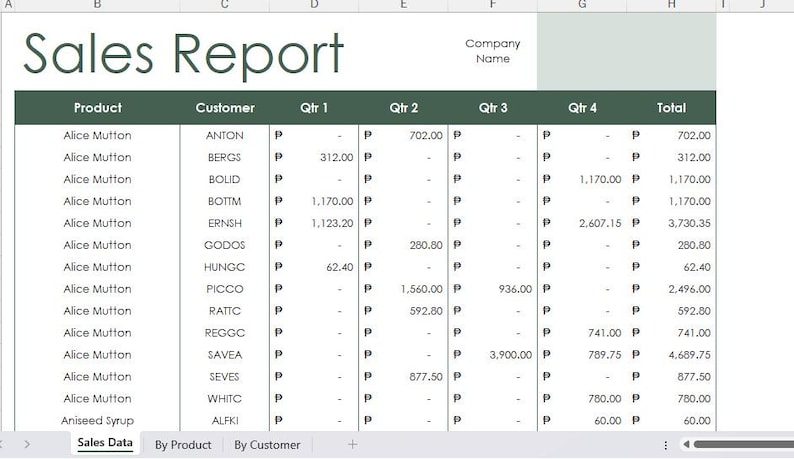Select the BOTTM customer cell
This screenshot has height=459, width=794.
coord(224,201)
